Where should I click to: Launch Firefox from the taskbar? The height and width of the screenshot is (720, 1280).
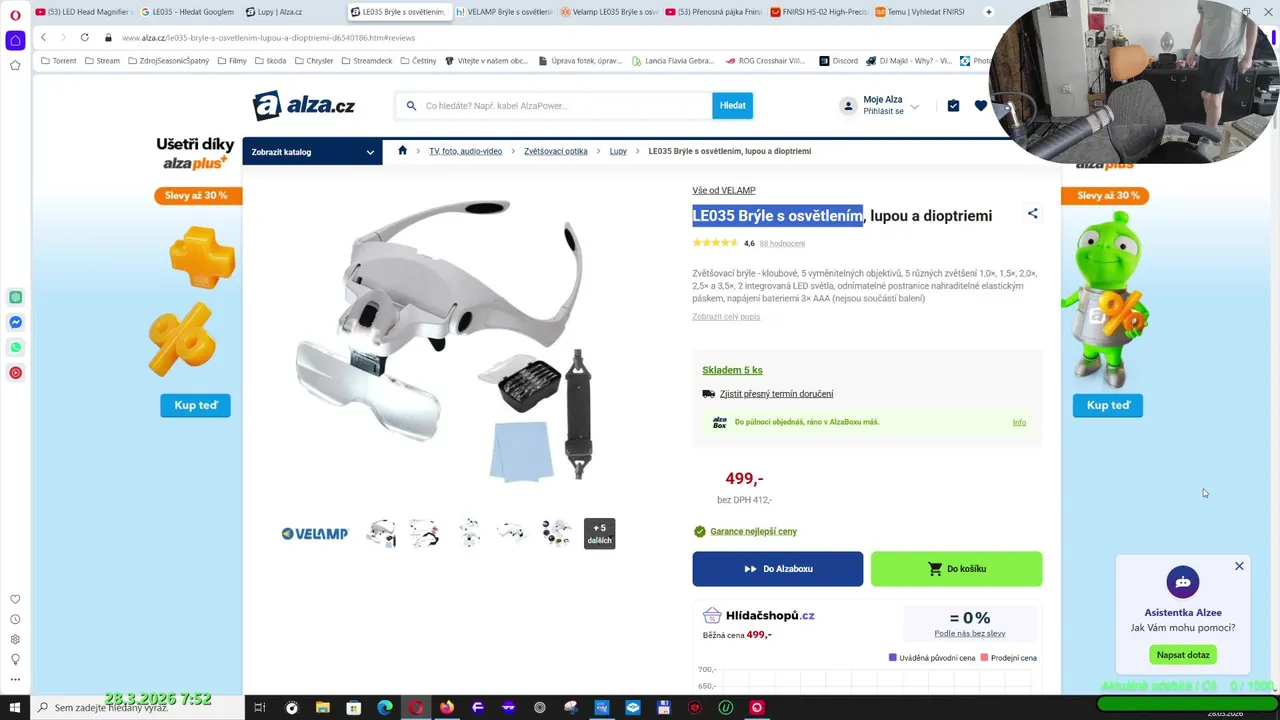[x=446, y=707]
